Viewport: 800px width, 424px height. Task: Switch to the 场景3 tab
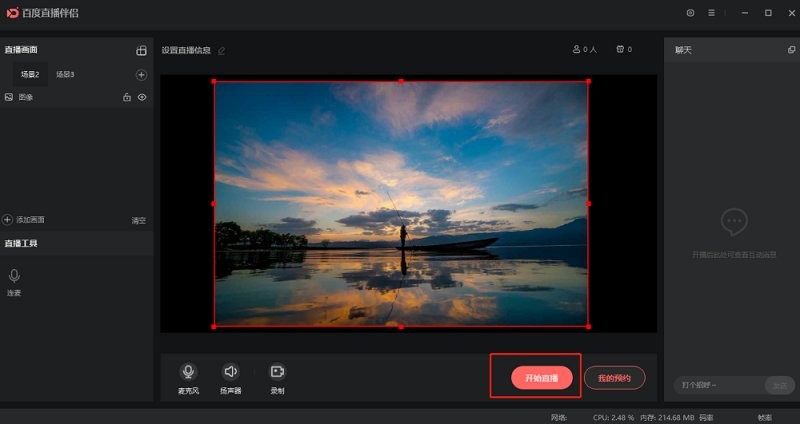click(65, 75)
